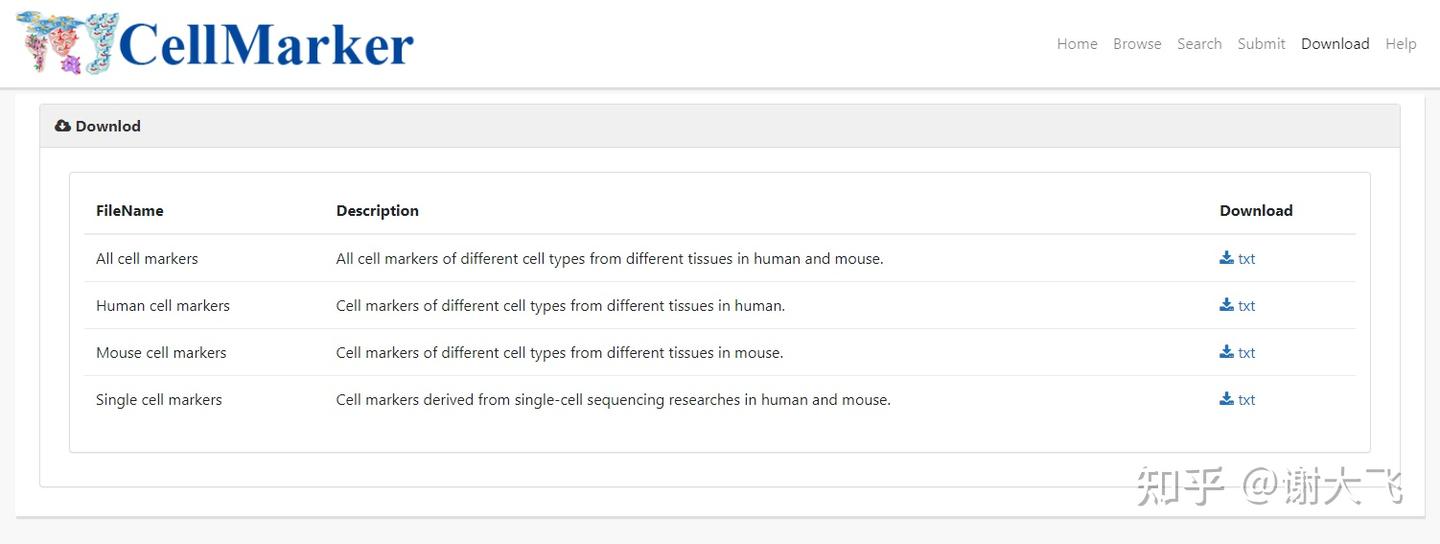The height and width of the screenshot is (544, 1440).
Task: Go to the Browse page
Action: click(1137, 44)
